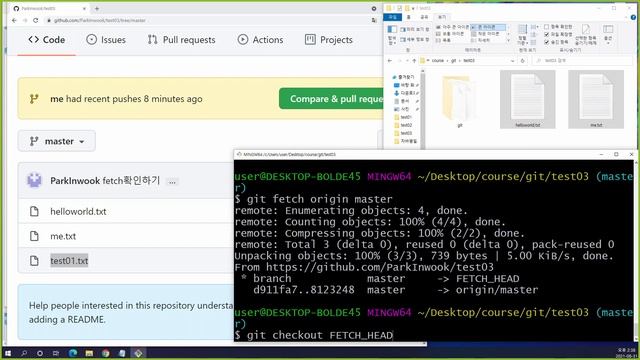Toggle file name extensions checkbox
The width and height of the screenshot is (640, 360).
pyautogui.click(x=558, y=34)
